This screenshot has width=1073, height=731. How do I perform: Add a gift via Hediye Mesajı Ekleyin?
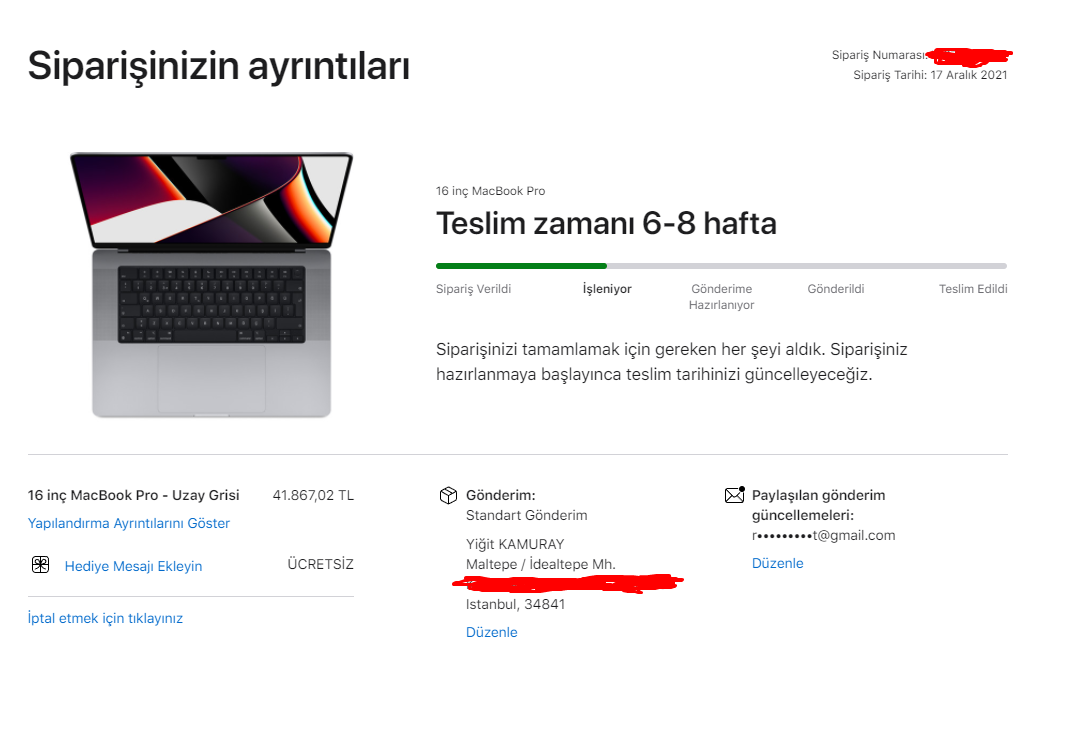coord(133,567)
